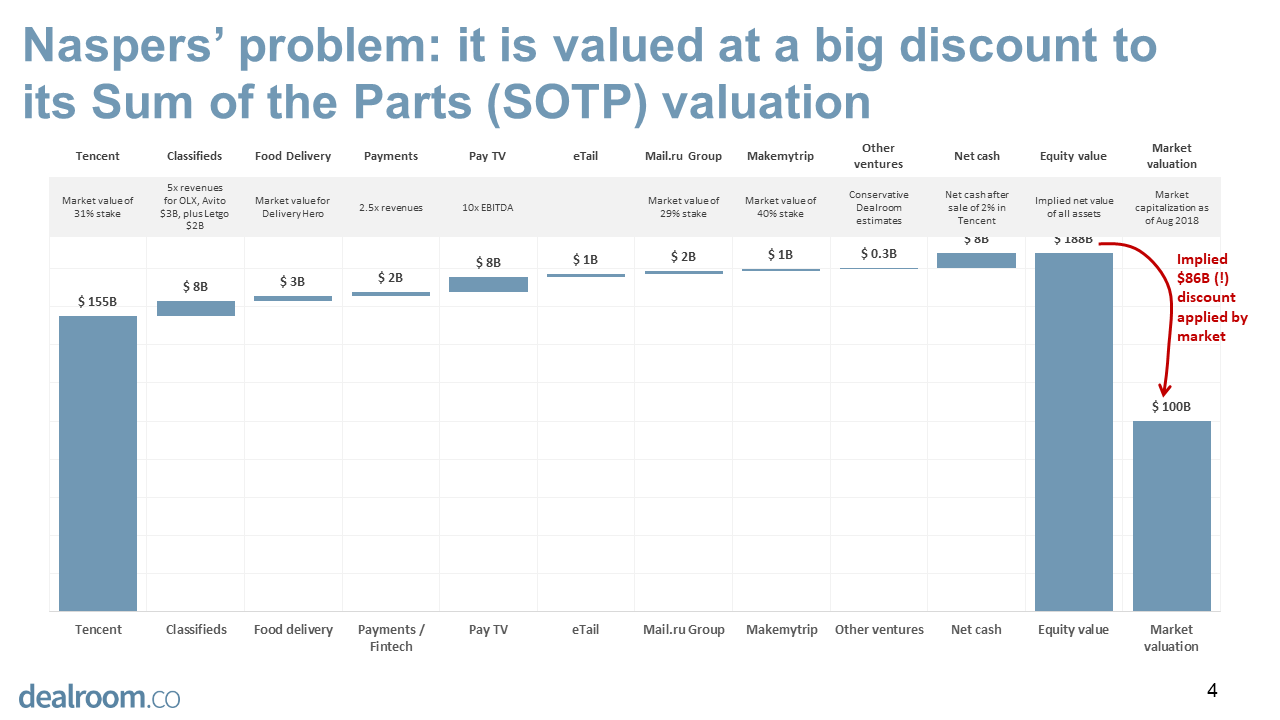Click the $ 155B data label

97,301
